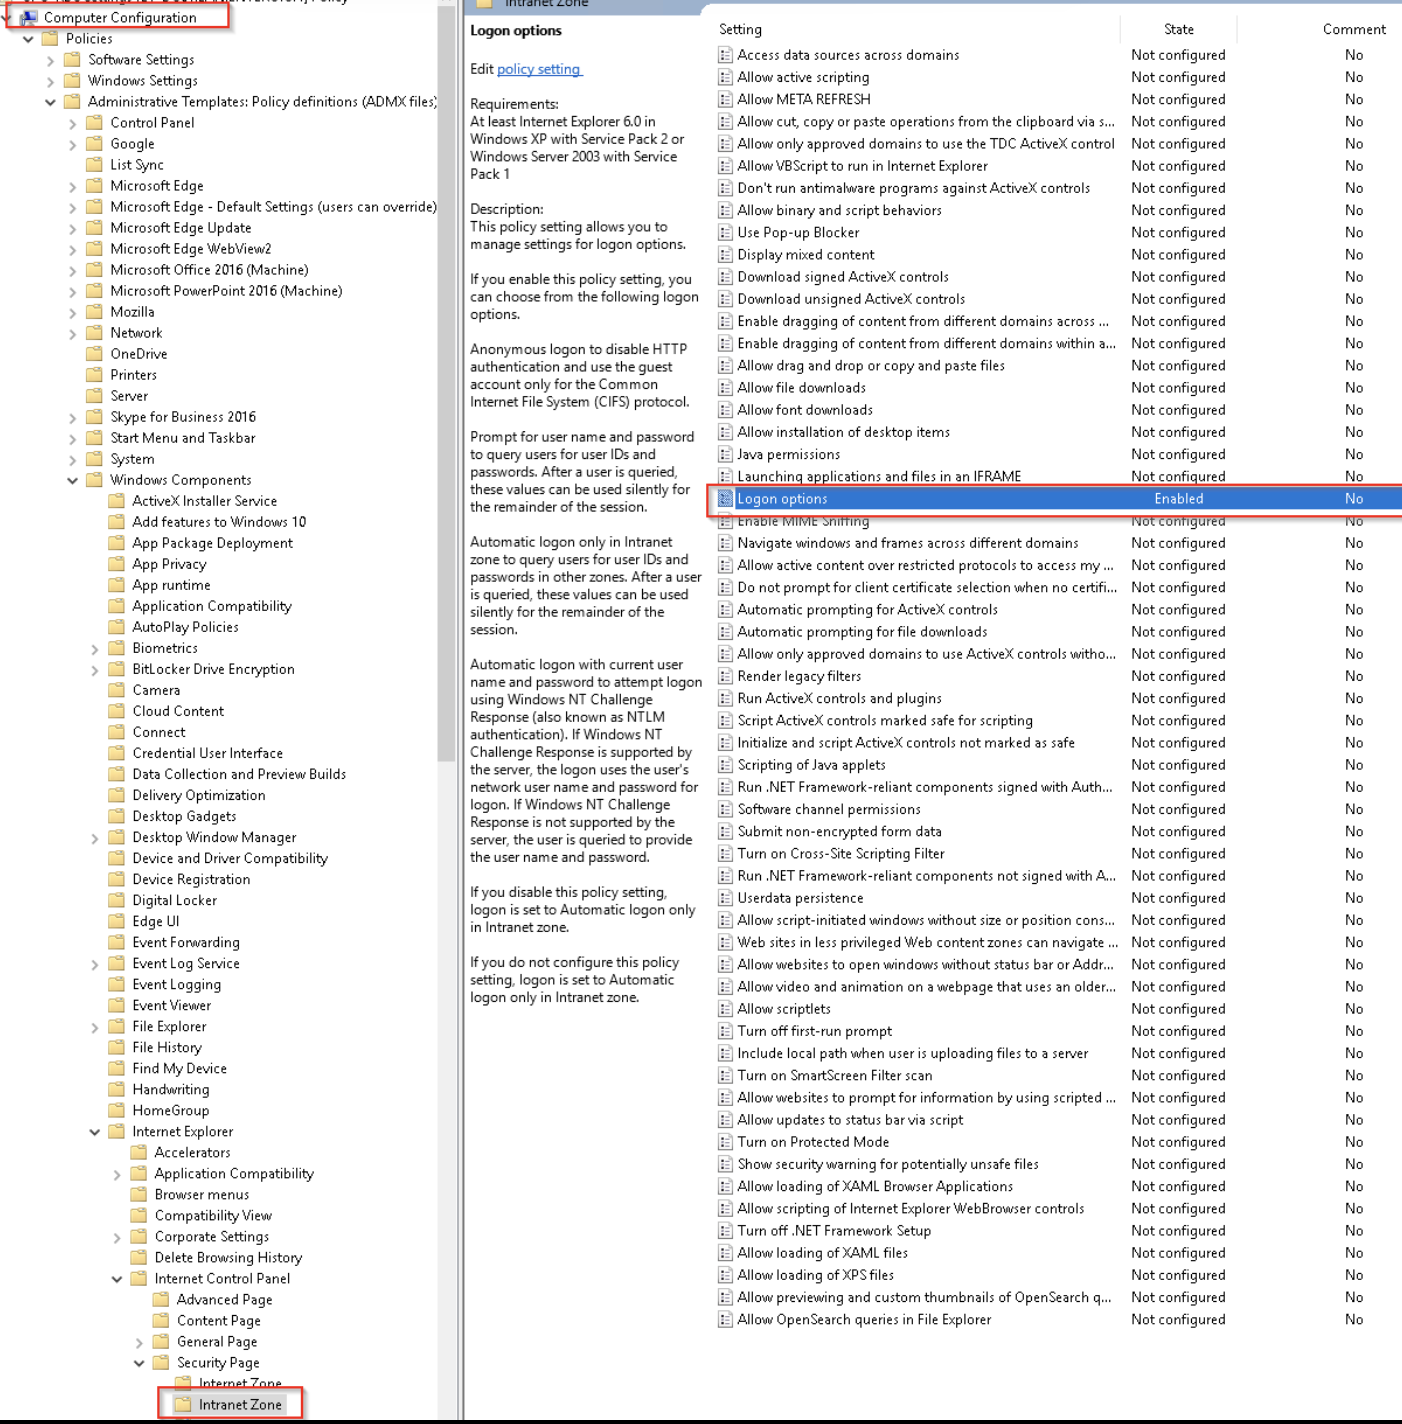Expand the Microsoft Edge folder
This screenshot has height=1424, width=1402.
[73, 187]
